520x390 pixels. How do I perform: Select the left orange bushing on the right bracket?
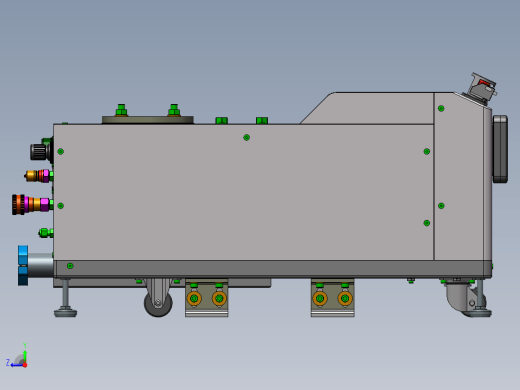[x=320, y=299]
